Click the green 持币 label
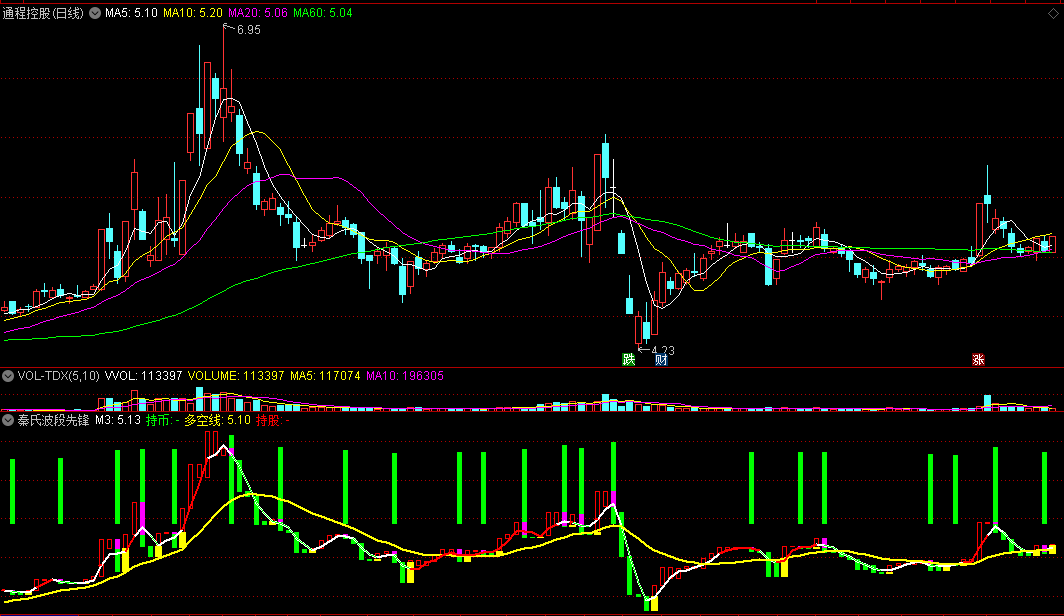This screenshot has height=616, width=1064. click(162, 421)
